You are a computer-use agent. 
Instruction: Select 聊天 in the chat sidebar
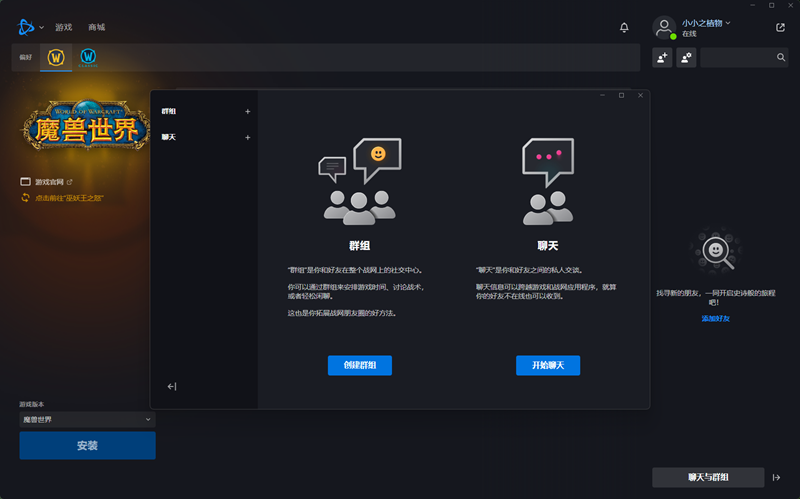pyautogui.click(x=169, y=137)
